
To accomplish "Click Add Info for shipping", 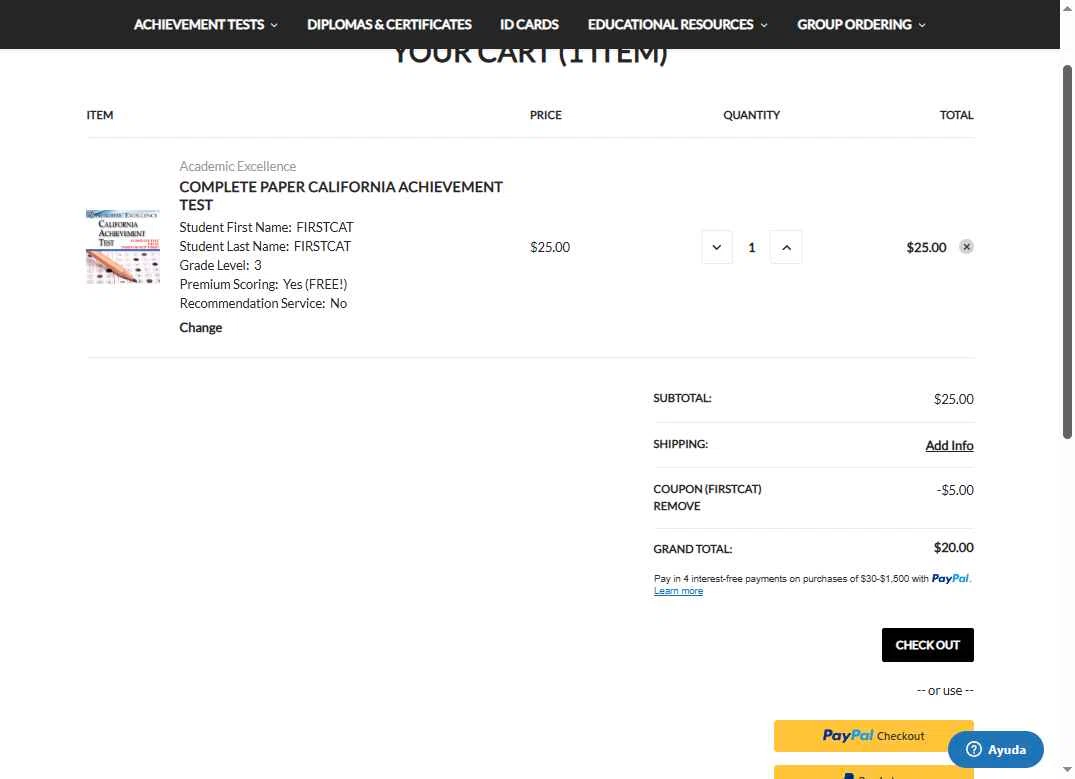I will [949, 445].
